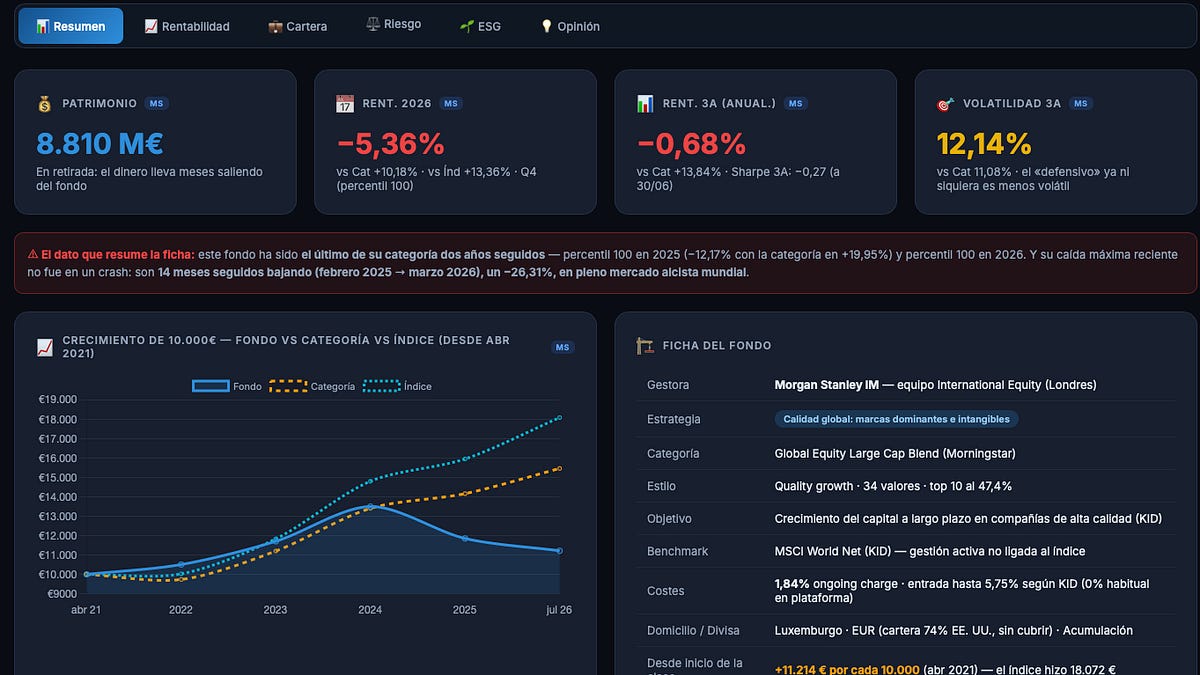Screen dimensions: 1200x675
Task: Select the ESG tab
Action: tap(481, 26)
